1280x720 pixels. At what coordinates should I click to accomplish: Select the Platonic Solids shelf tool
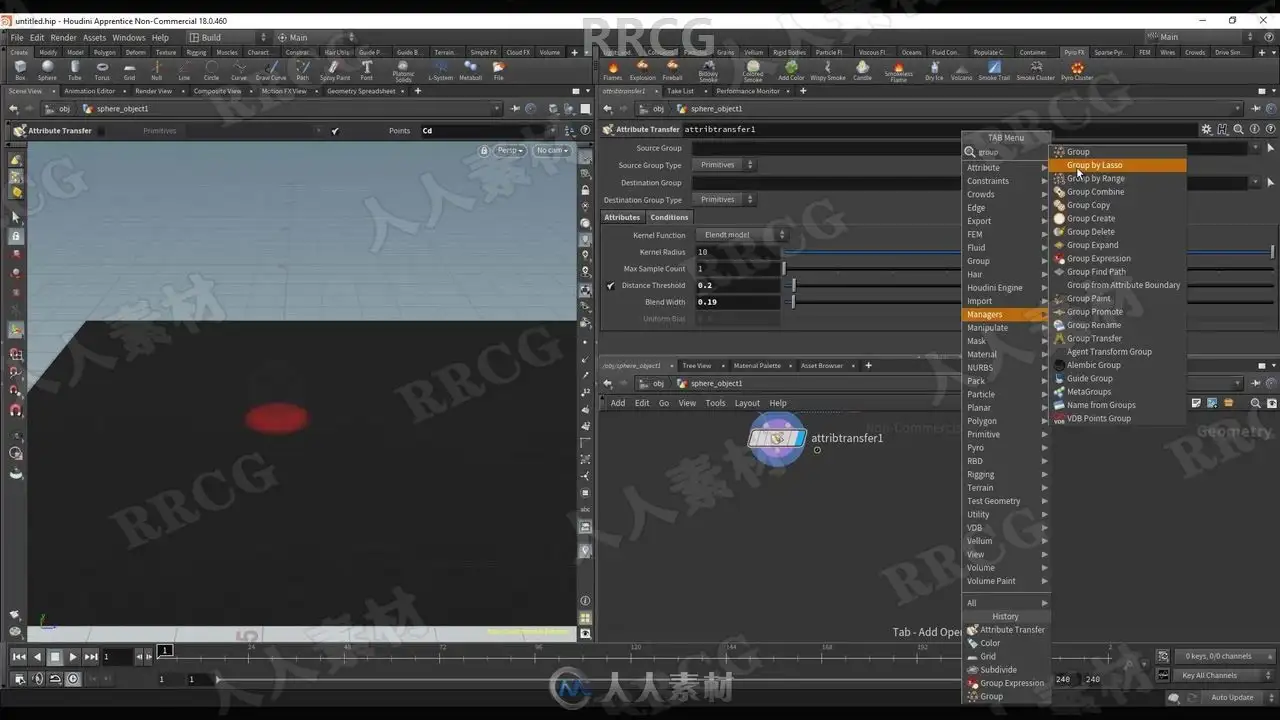(403, 72)
